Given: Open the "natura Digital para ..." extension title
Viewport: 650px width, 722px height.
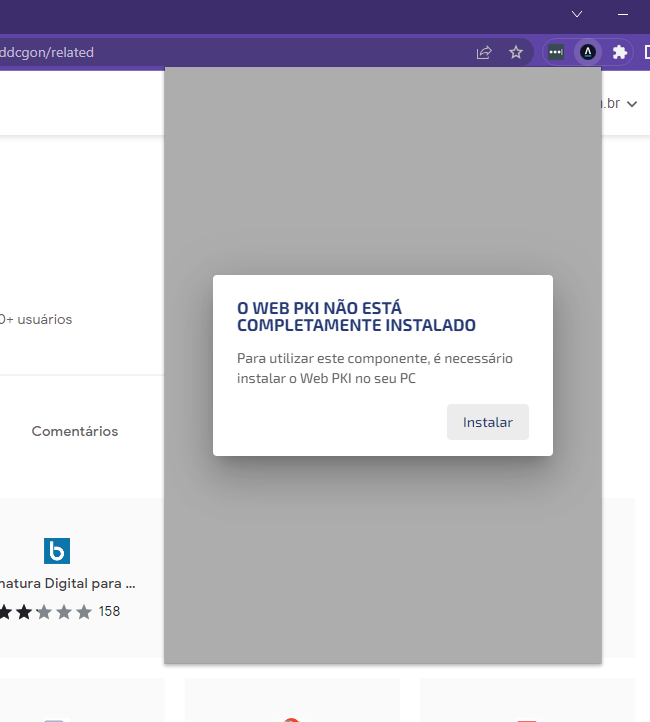Looking at the screenshot, I should [68, 583].
